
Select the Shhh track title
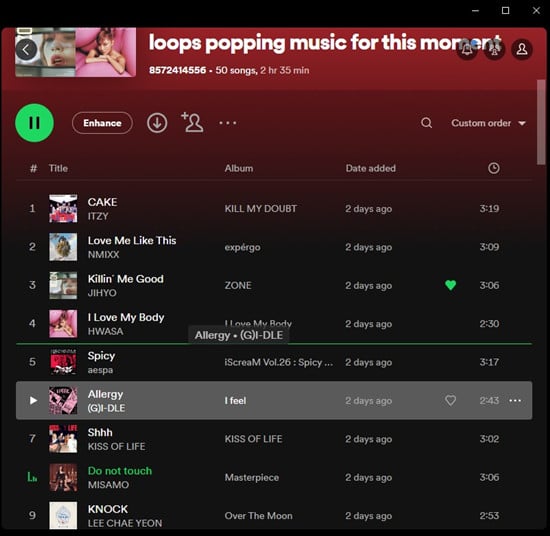tap(100, 433)
